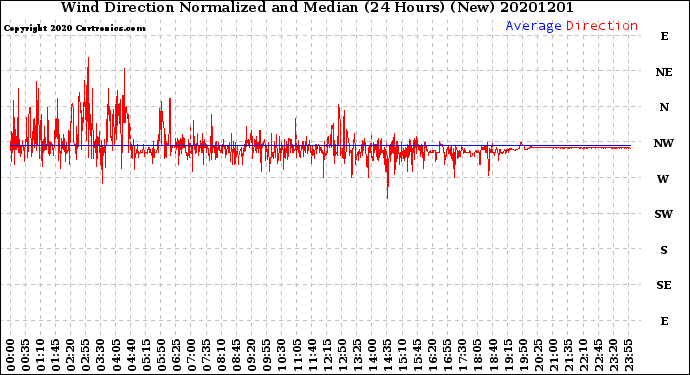Click the '08:45' time label

tap(237, 355)
